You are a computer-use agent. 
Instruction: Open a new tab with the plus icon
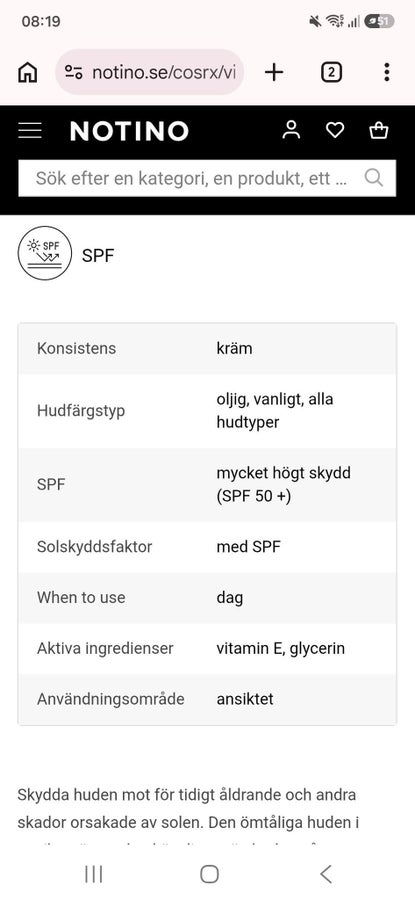274,72
